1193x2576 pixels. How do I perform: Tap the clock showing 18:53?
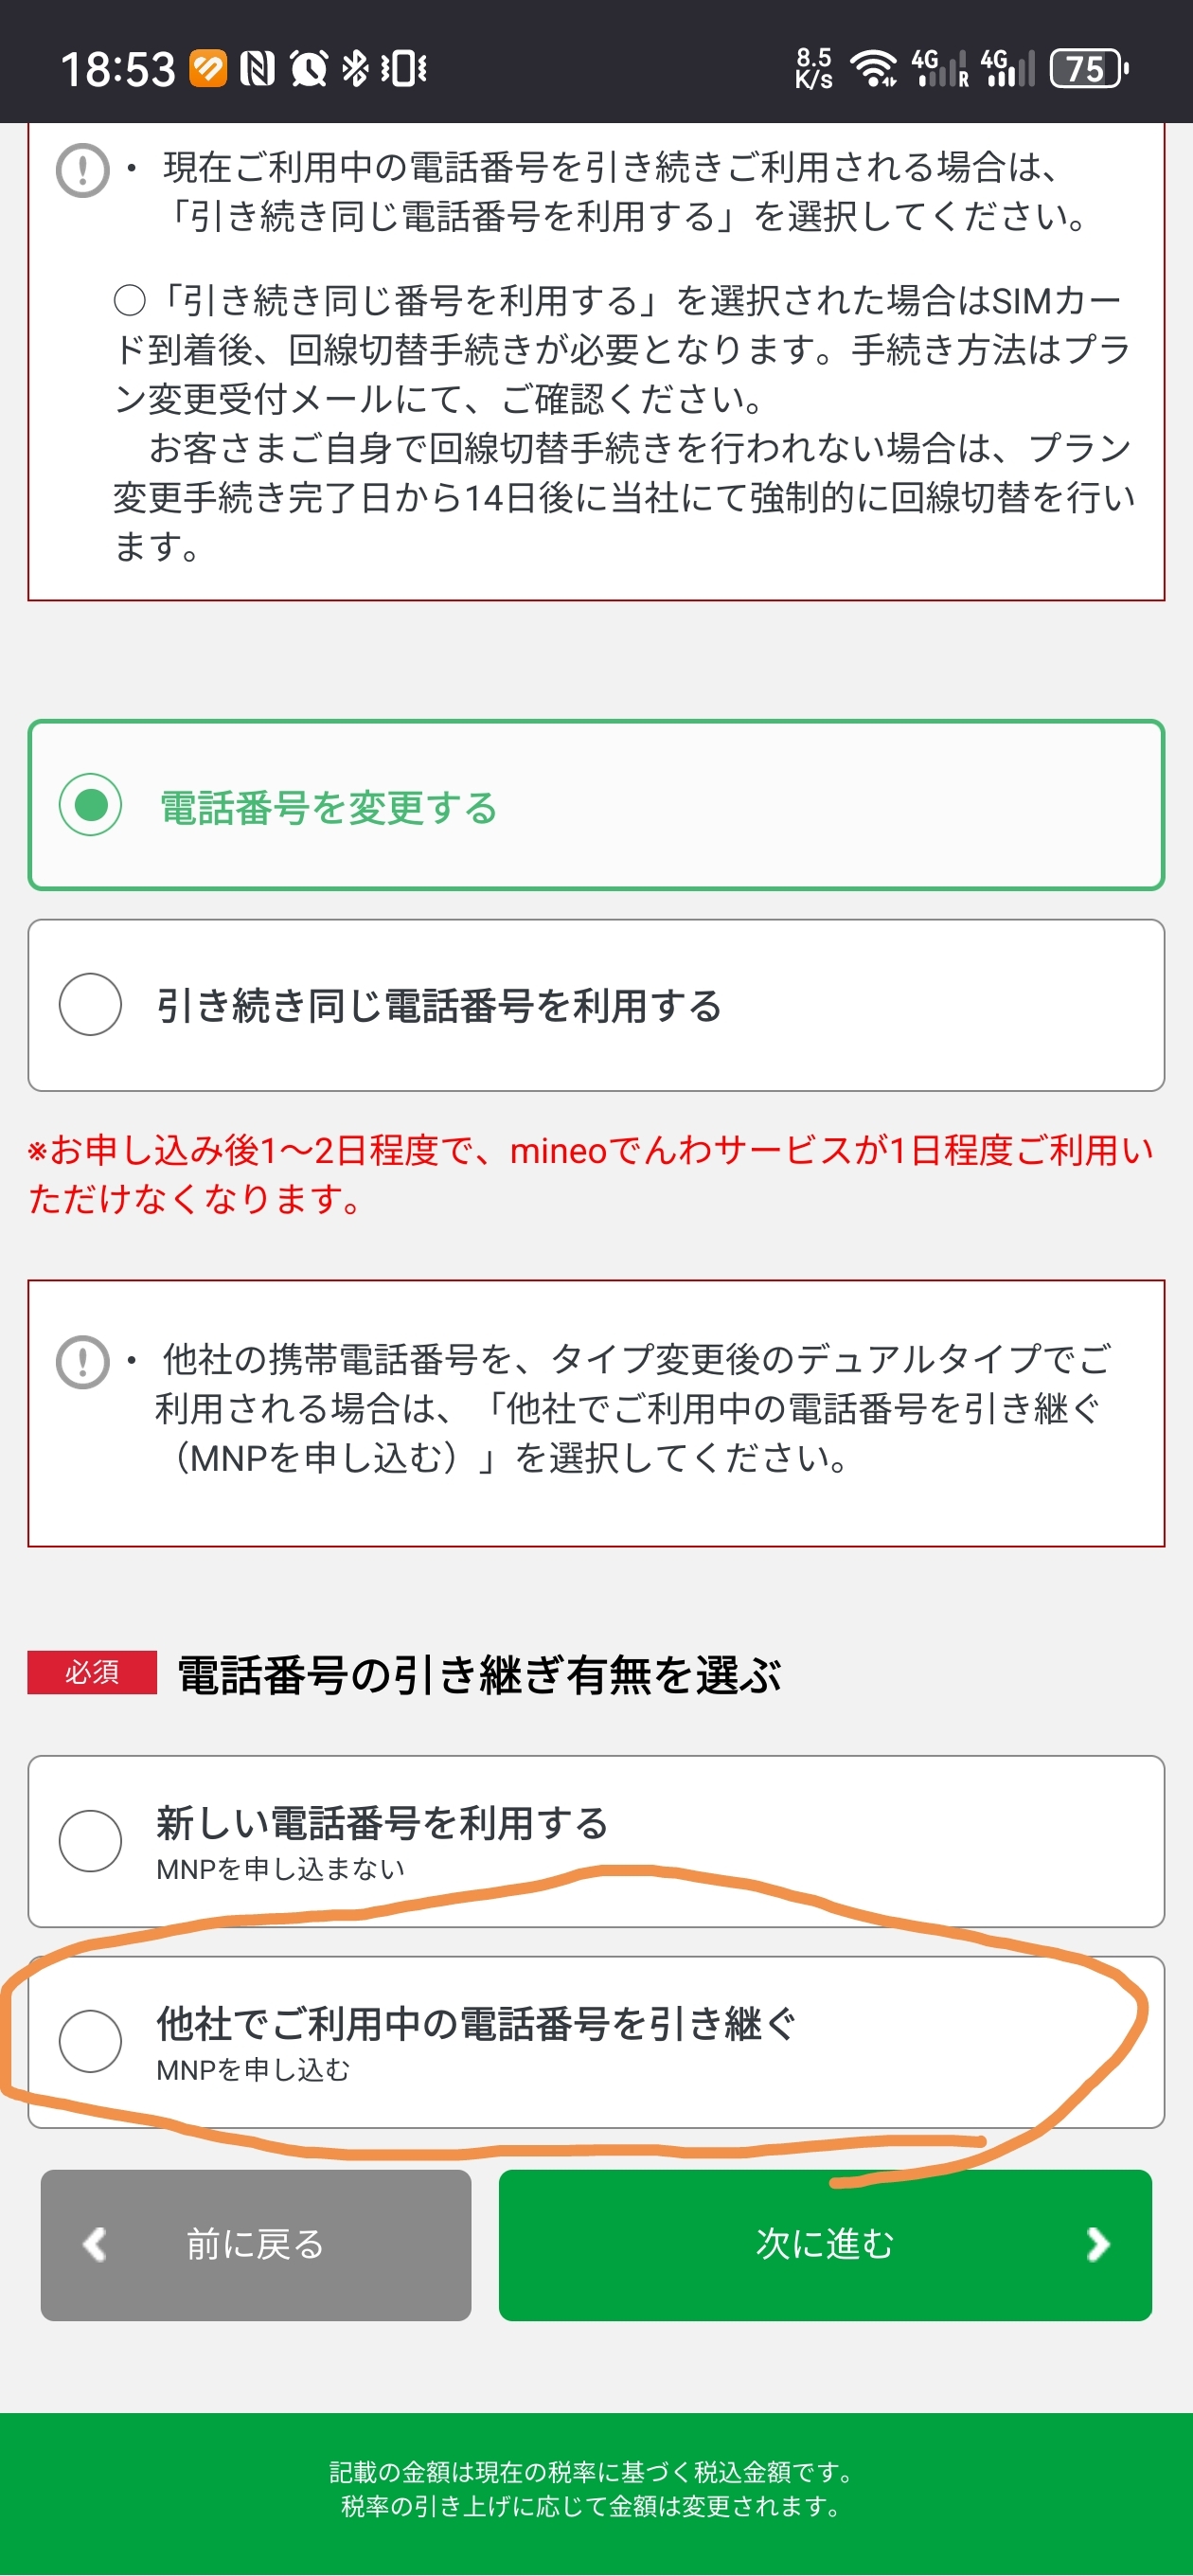(118, 68)
